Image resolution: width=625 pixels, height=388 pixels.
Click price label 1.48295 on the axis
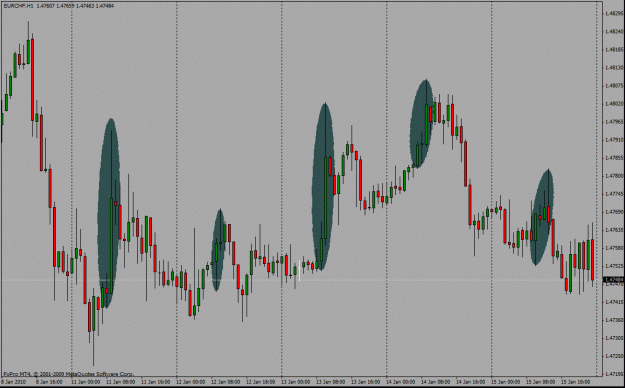point(614,13)
